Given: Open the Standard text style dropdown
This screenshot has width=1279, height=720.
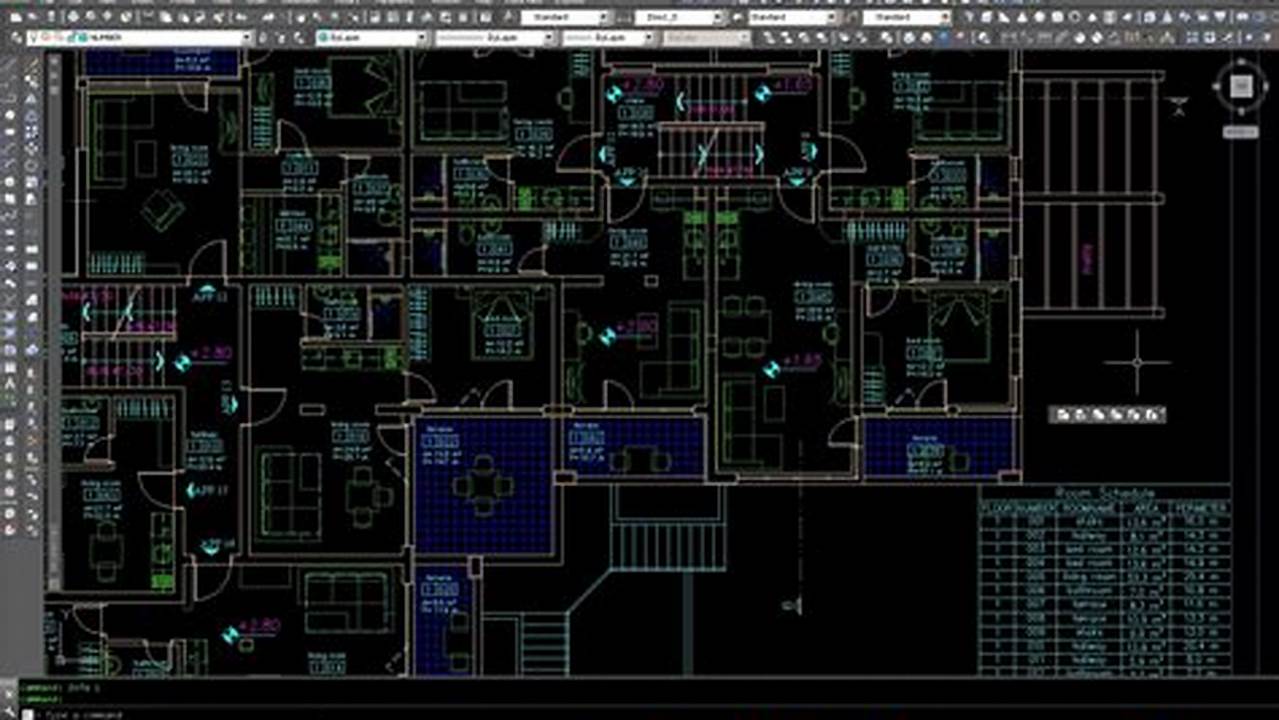Looking at the screenshot, I should (x=602, y=17).
